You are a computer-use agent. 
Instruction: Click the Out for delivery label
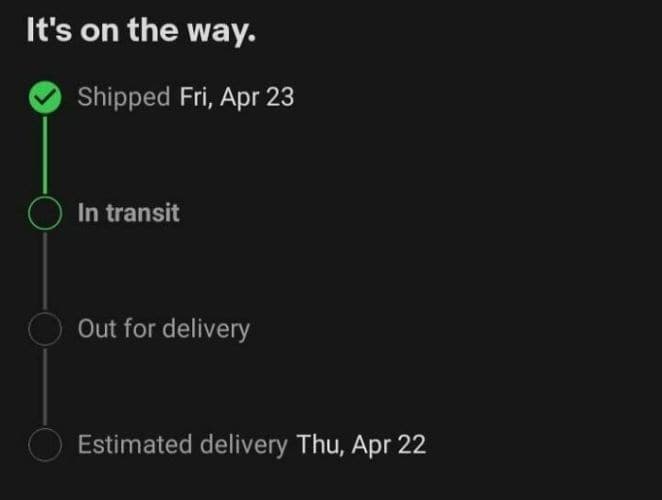[x=164, y=329]
